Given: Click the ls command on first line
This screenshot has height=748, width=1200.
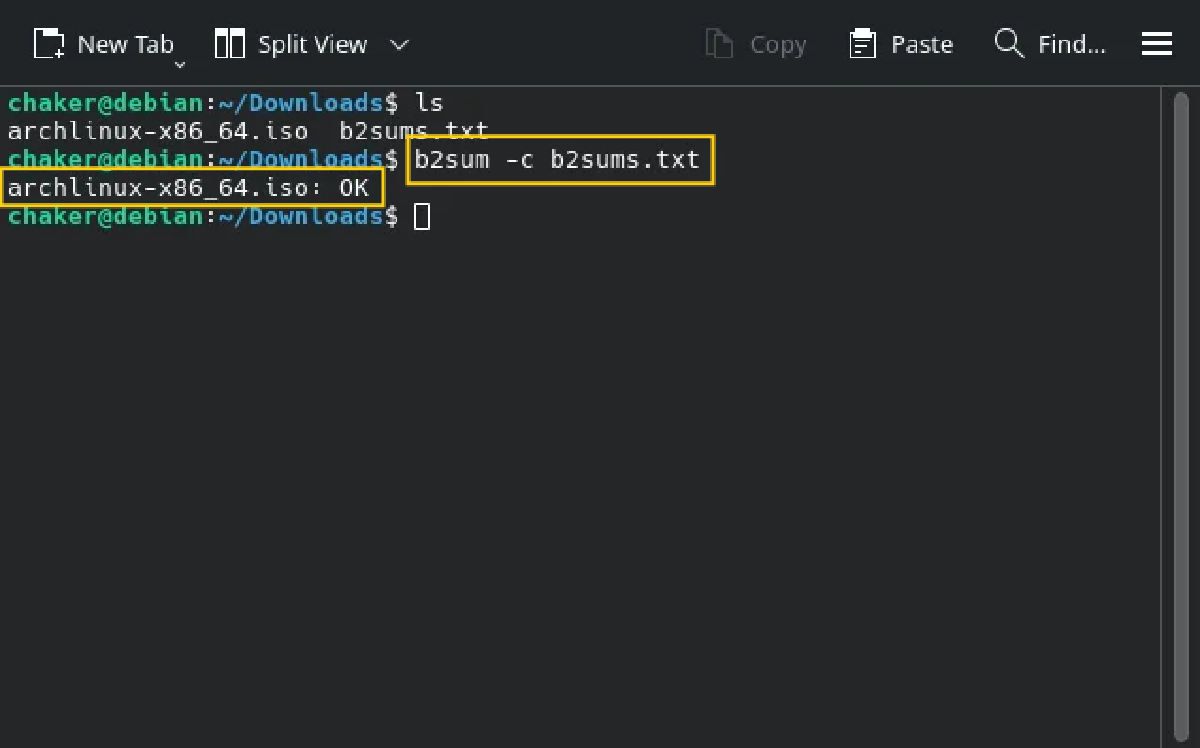Looking at the screenshot, I should tap(429, 103).
